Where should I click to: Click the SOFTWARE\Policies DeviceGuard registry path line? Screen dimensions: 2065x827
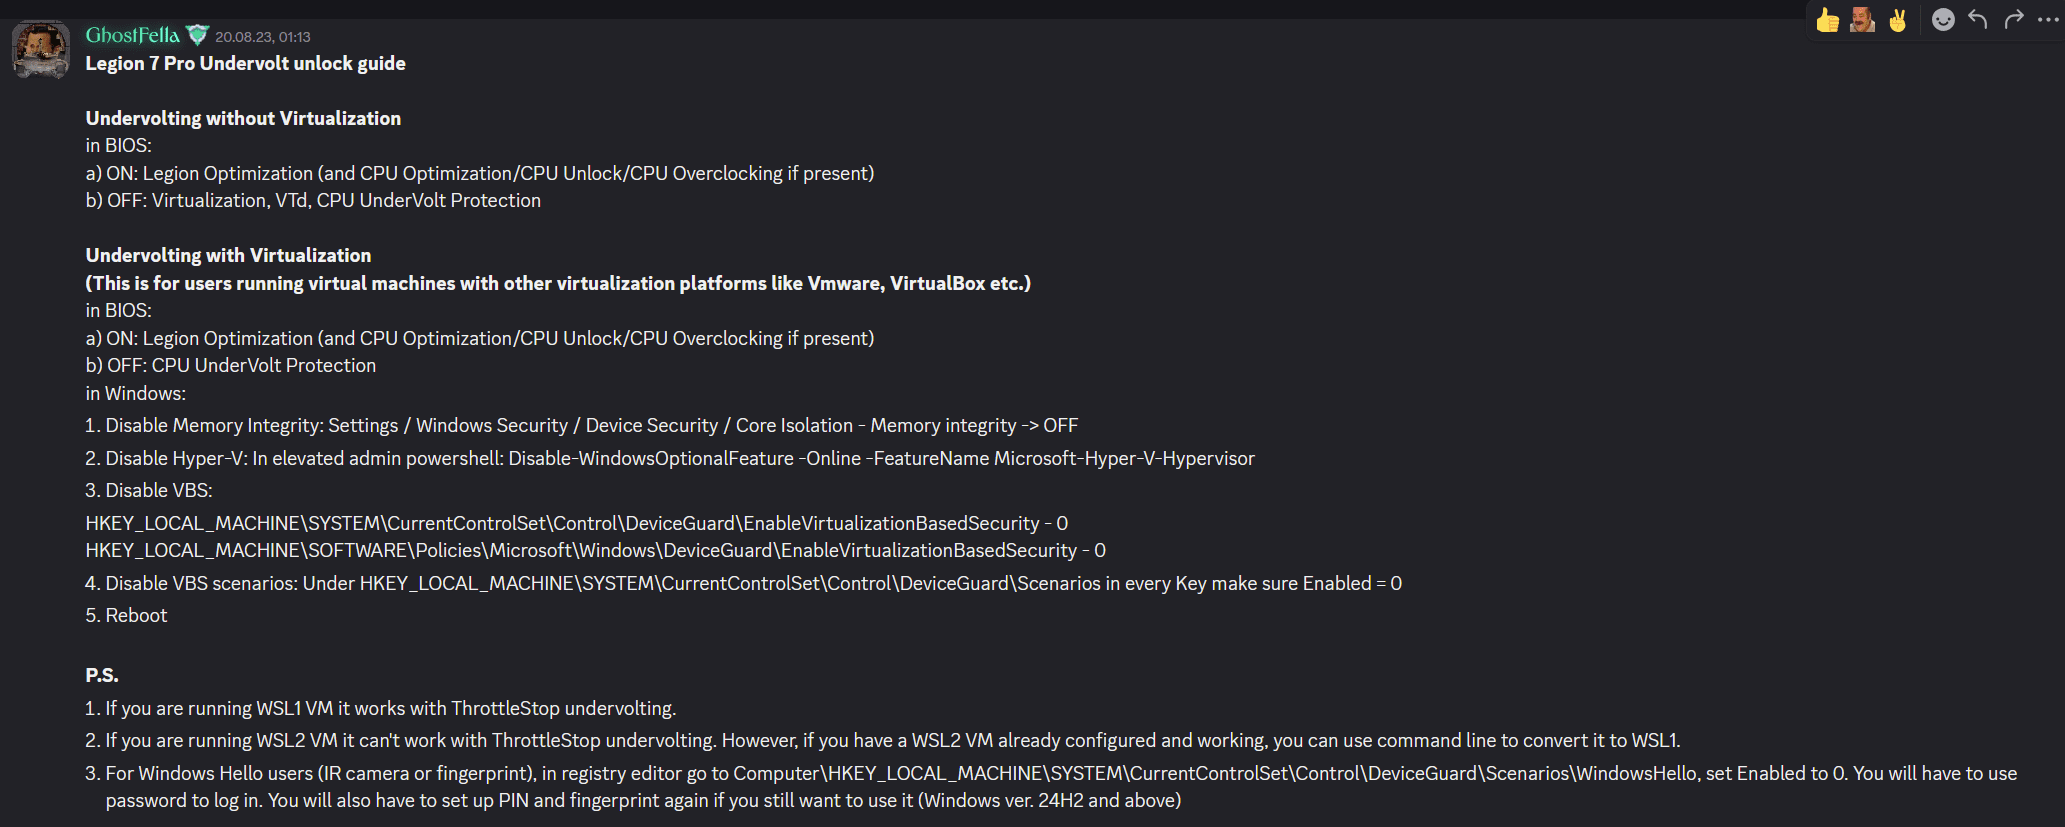[595, 551]
